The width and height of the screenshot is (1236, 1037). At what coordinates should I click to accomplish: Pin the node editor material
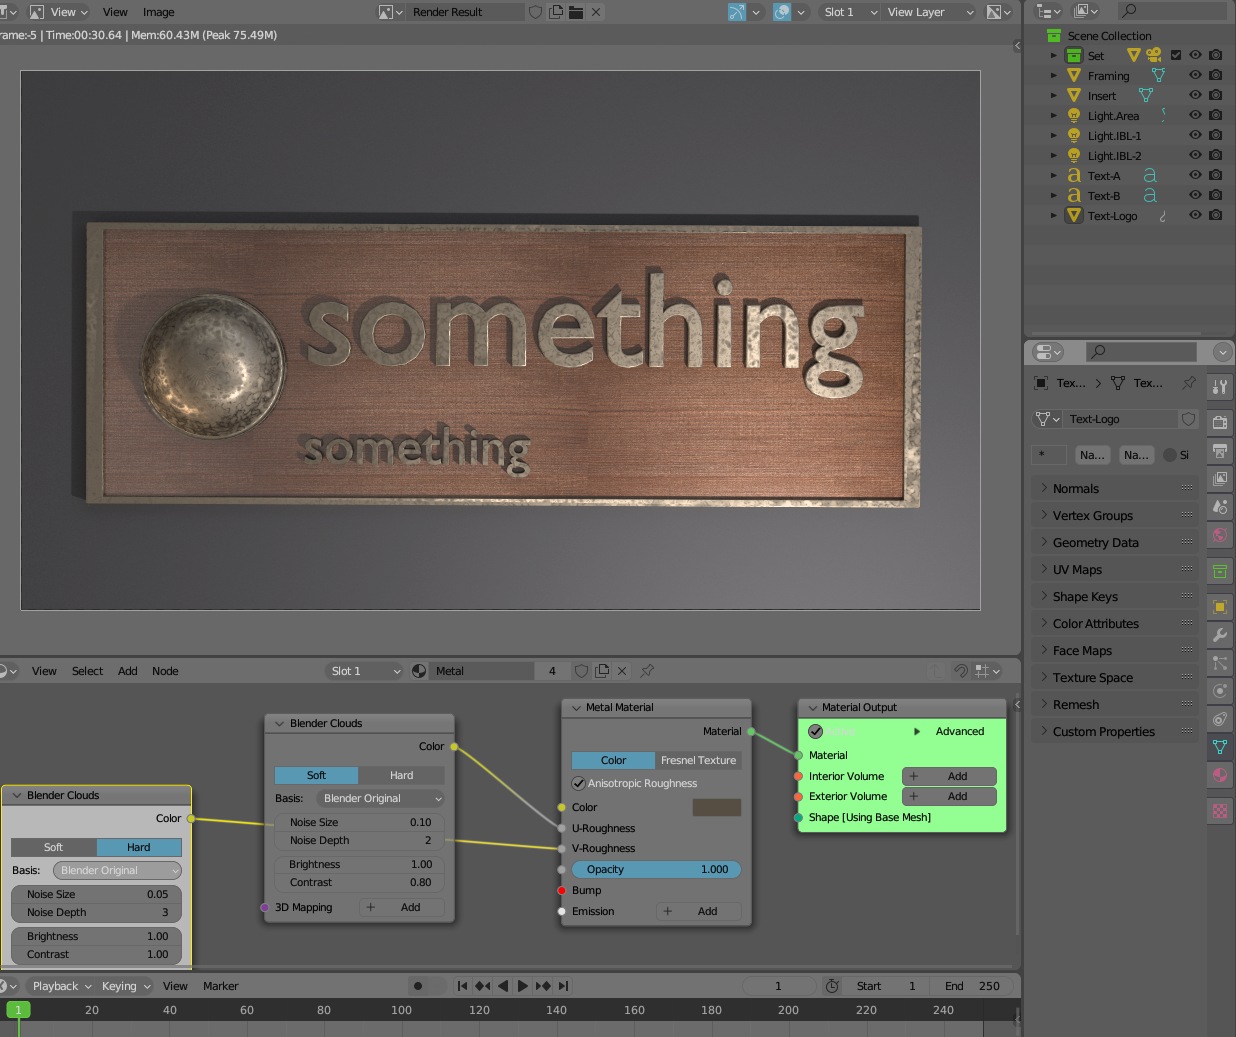tap(647, 671)
